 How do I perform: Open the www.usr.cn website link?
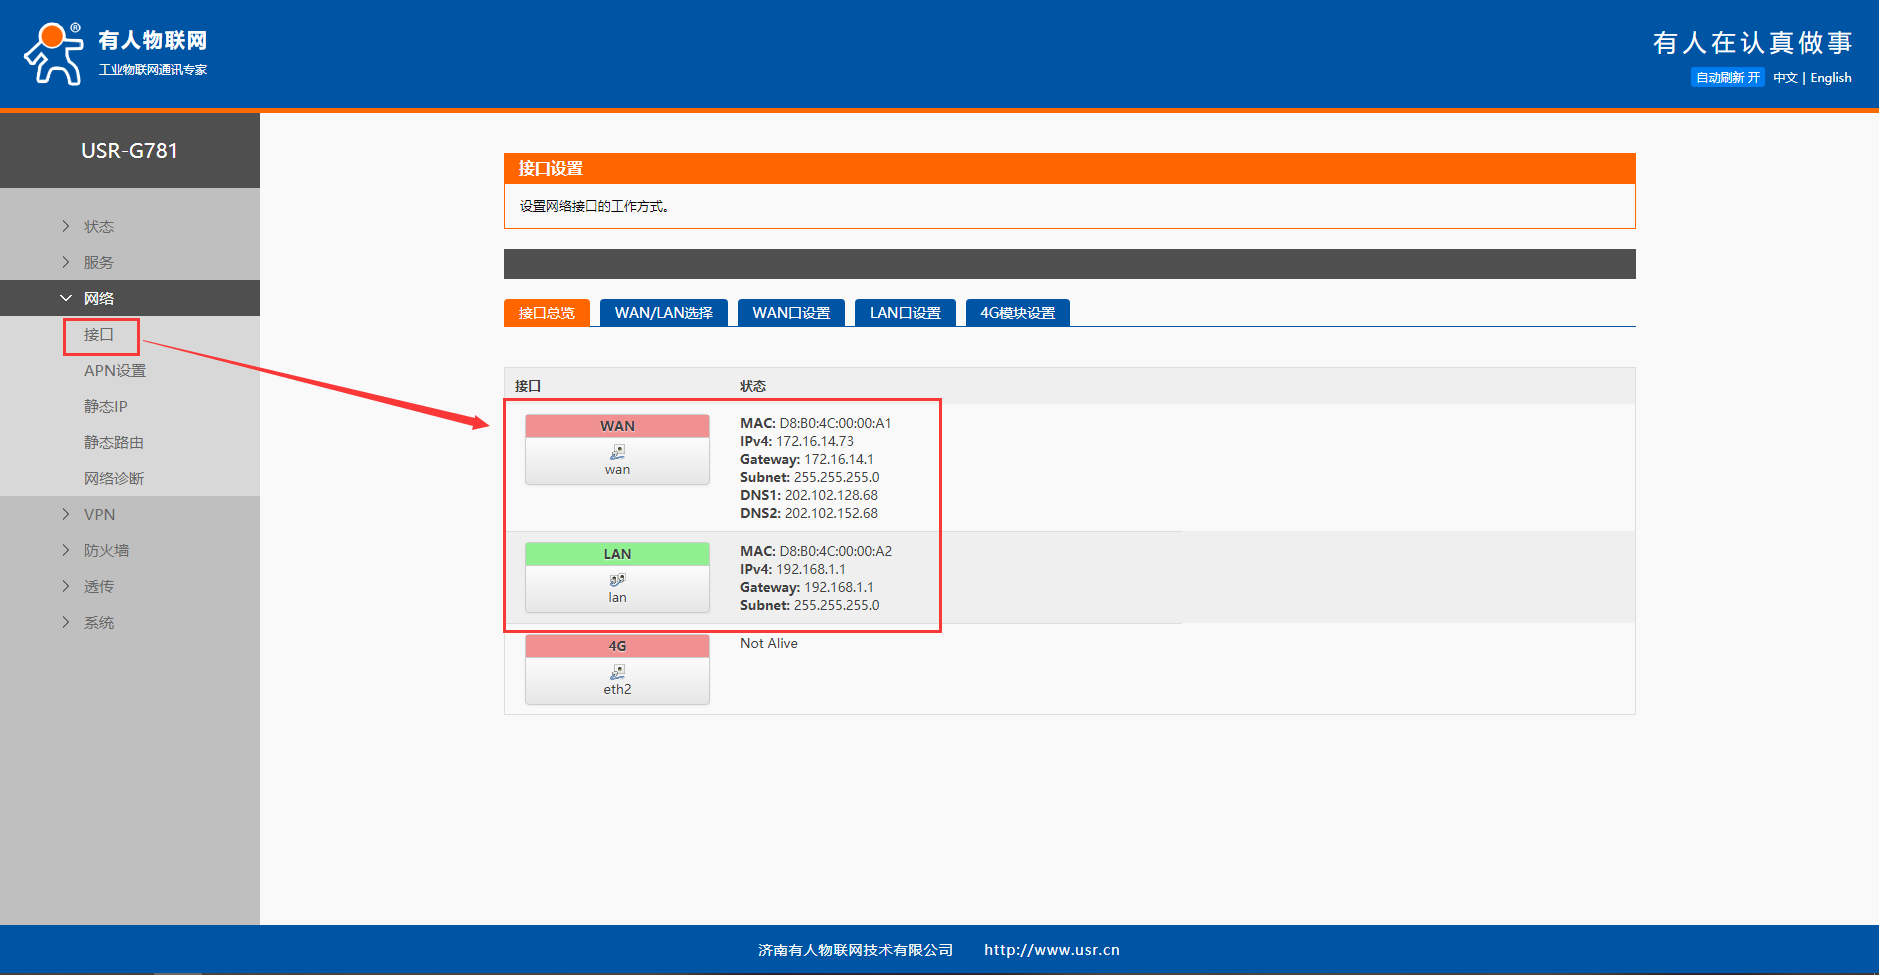[1051, 950]
